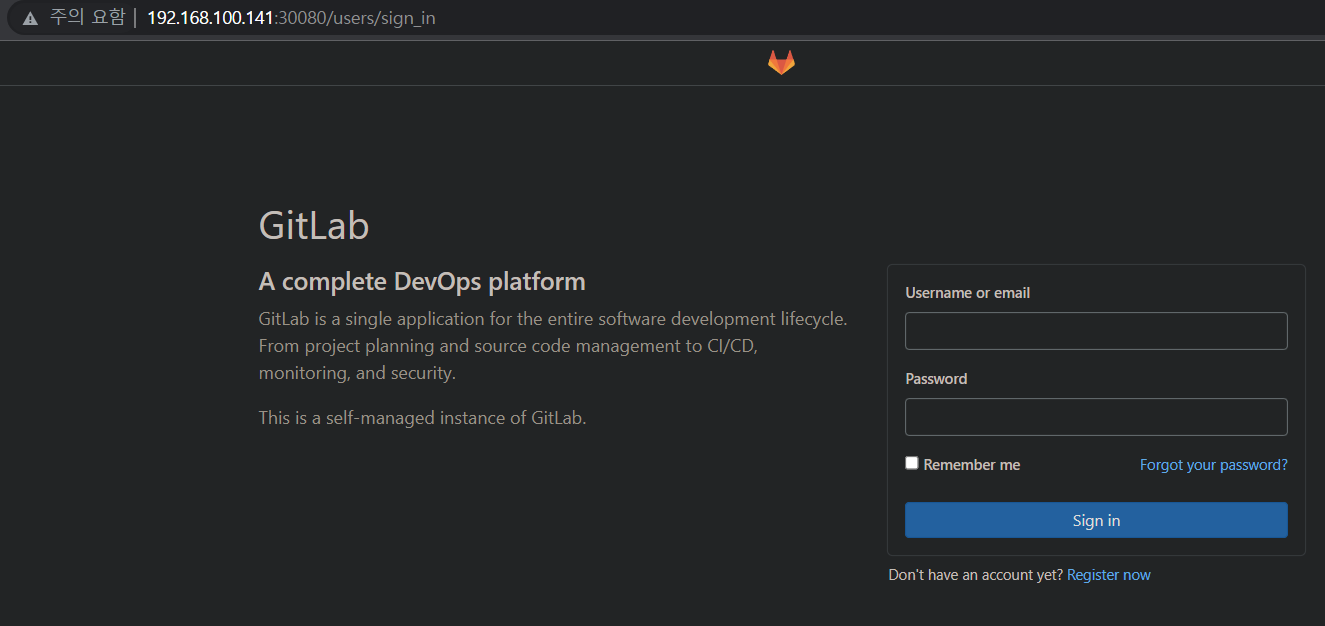
Task: Open the Forgot your password link
Action: 1213,465
